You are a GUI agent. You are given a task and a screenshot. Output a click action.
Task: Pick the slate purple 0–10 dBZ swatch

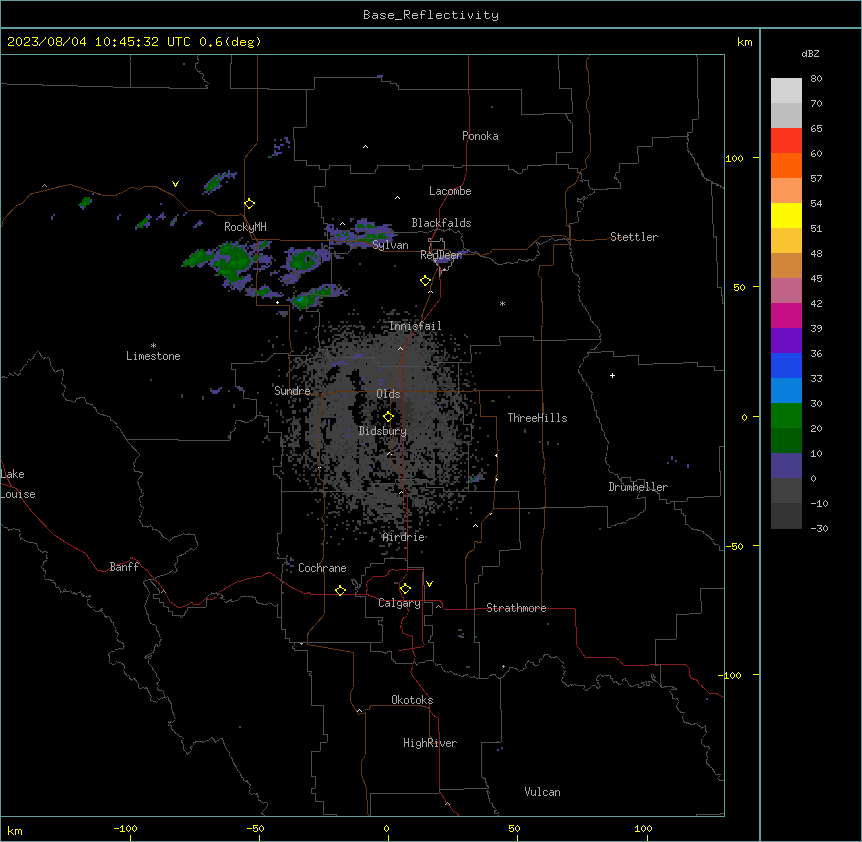[x=786, y=466]
